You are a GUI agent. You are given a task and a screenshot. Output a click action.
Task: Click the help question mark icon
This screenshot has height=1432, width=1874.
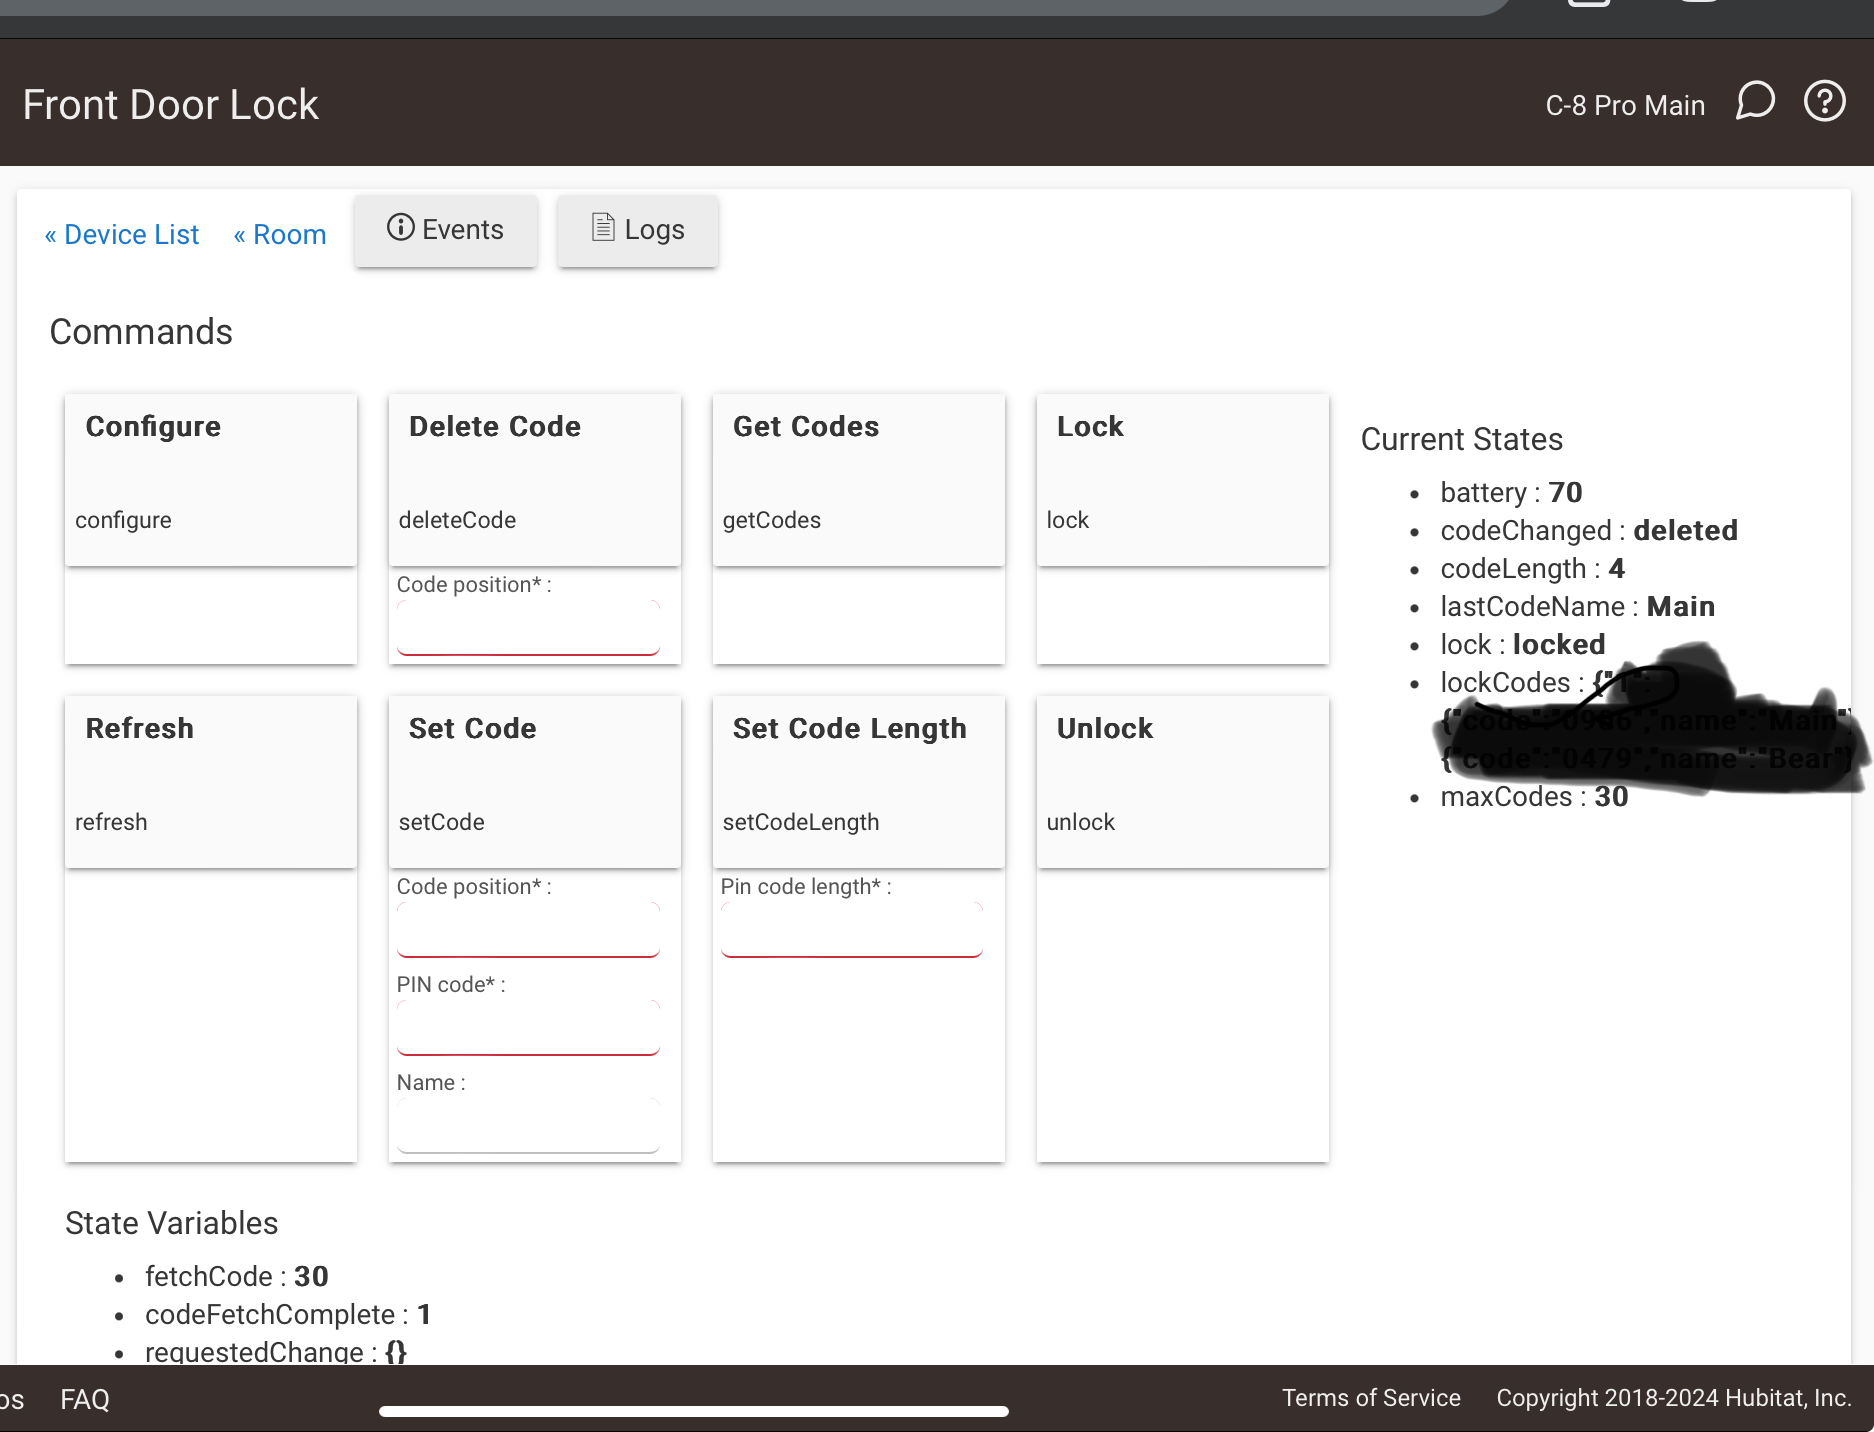(1824, 102)
